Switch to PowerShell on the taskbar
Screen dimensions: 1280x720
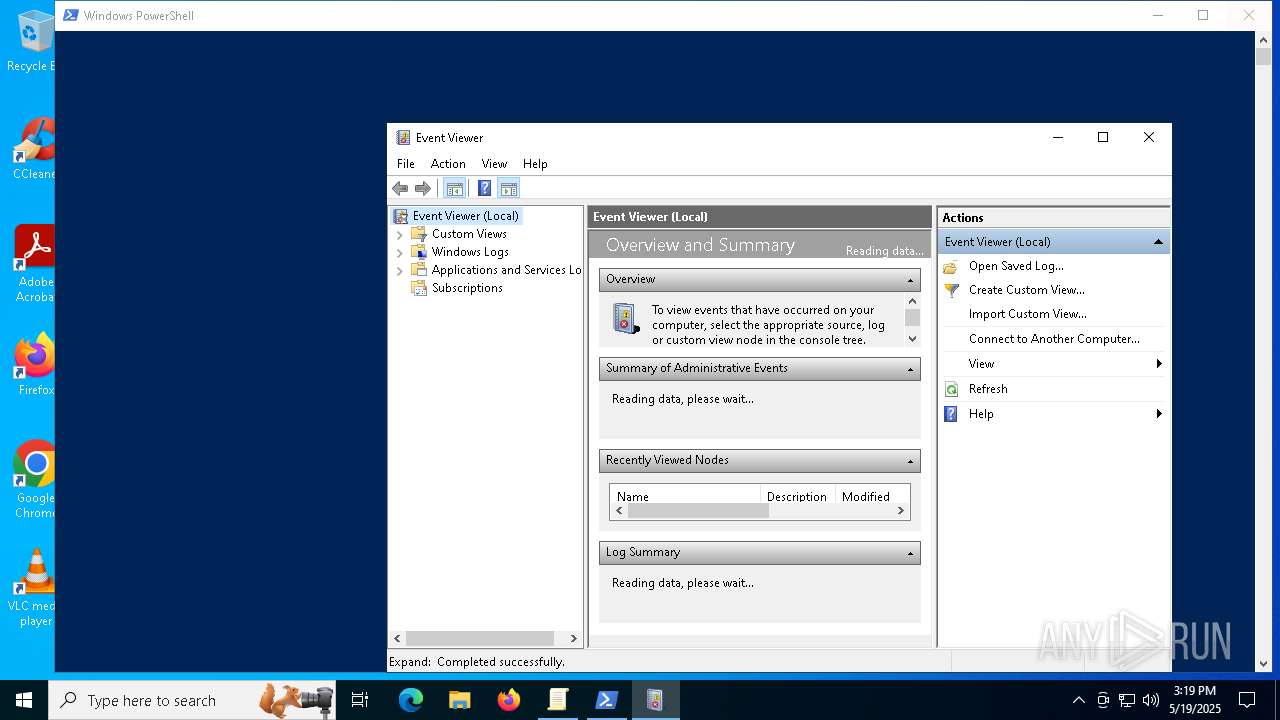pyautogui.click(x=606, y=700)
